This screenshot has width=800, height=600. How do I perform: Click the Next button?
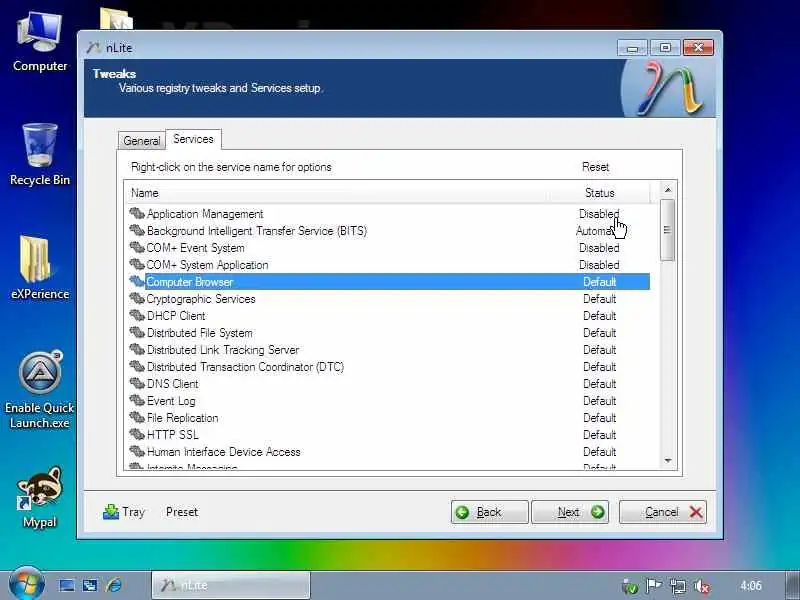pos(570,512)
